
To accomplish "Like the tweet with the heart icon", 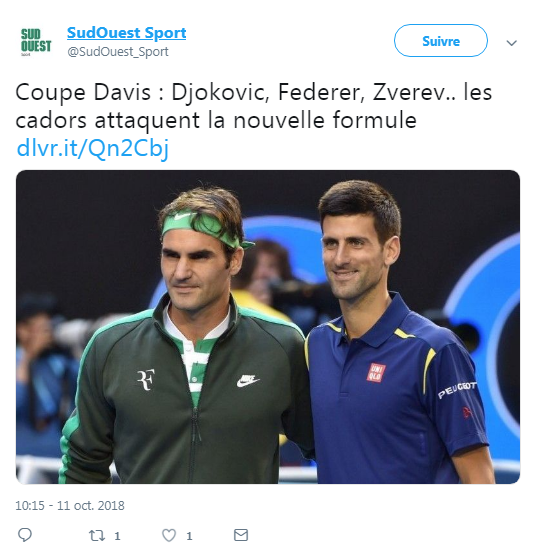I will tap(169, 535).
